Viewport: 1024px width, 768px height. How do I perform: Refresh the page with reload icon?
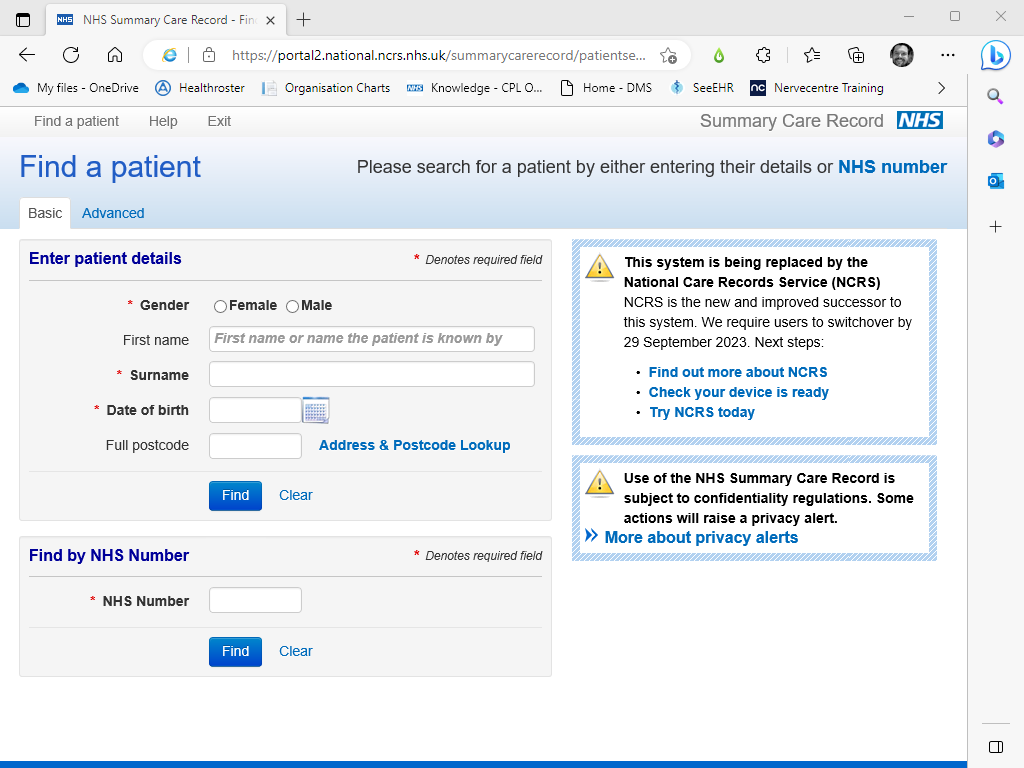pos(71,55)
